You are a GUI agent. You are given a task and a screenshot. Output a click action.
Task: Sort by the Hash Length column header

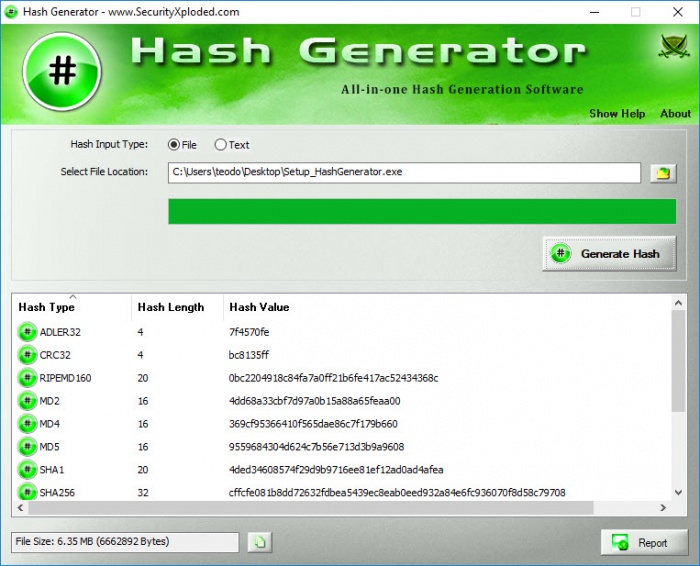tap(177, 307)
